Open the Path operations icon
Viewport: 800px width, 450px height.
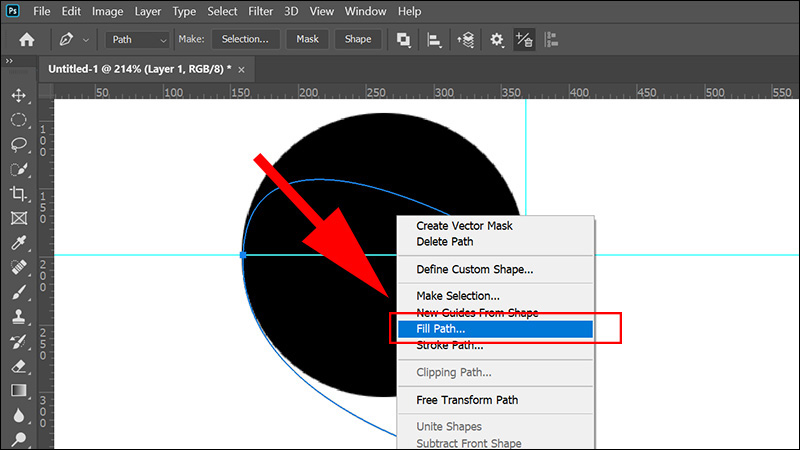(404, 39)
